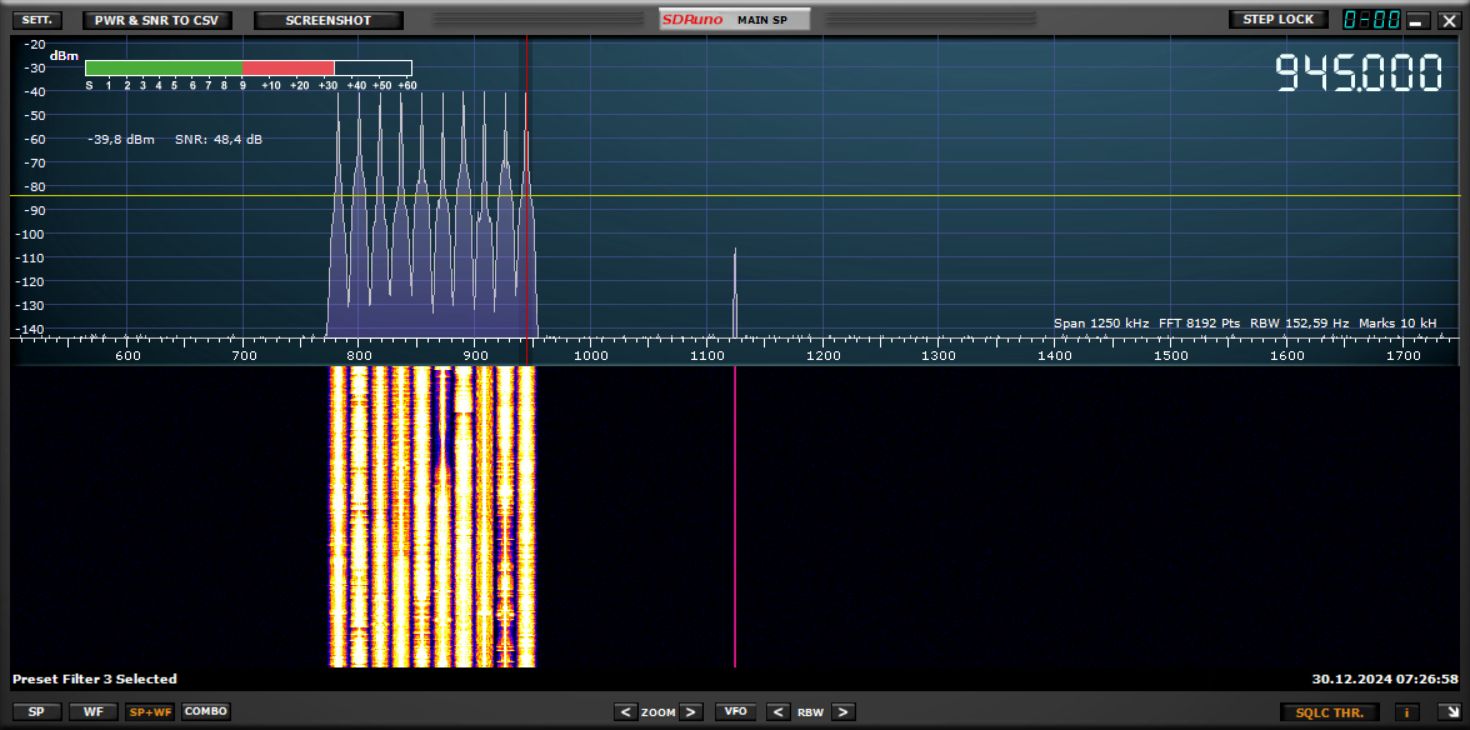
Task: Switch to WF waterfall-only display mode
Action: pyautogui.click(x=93, y=712)
